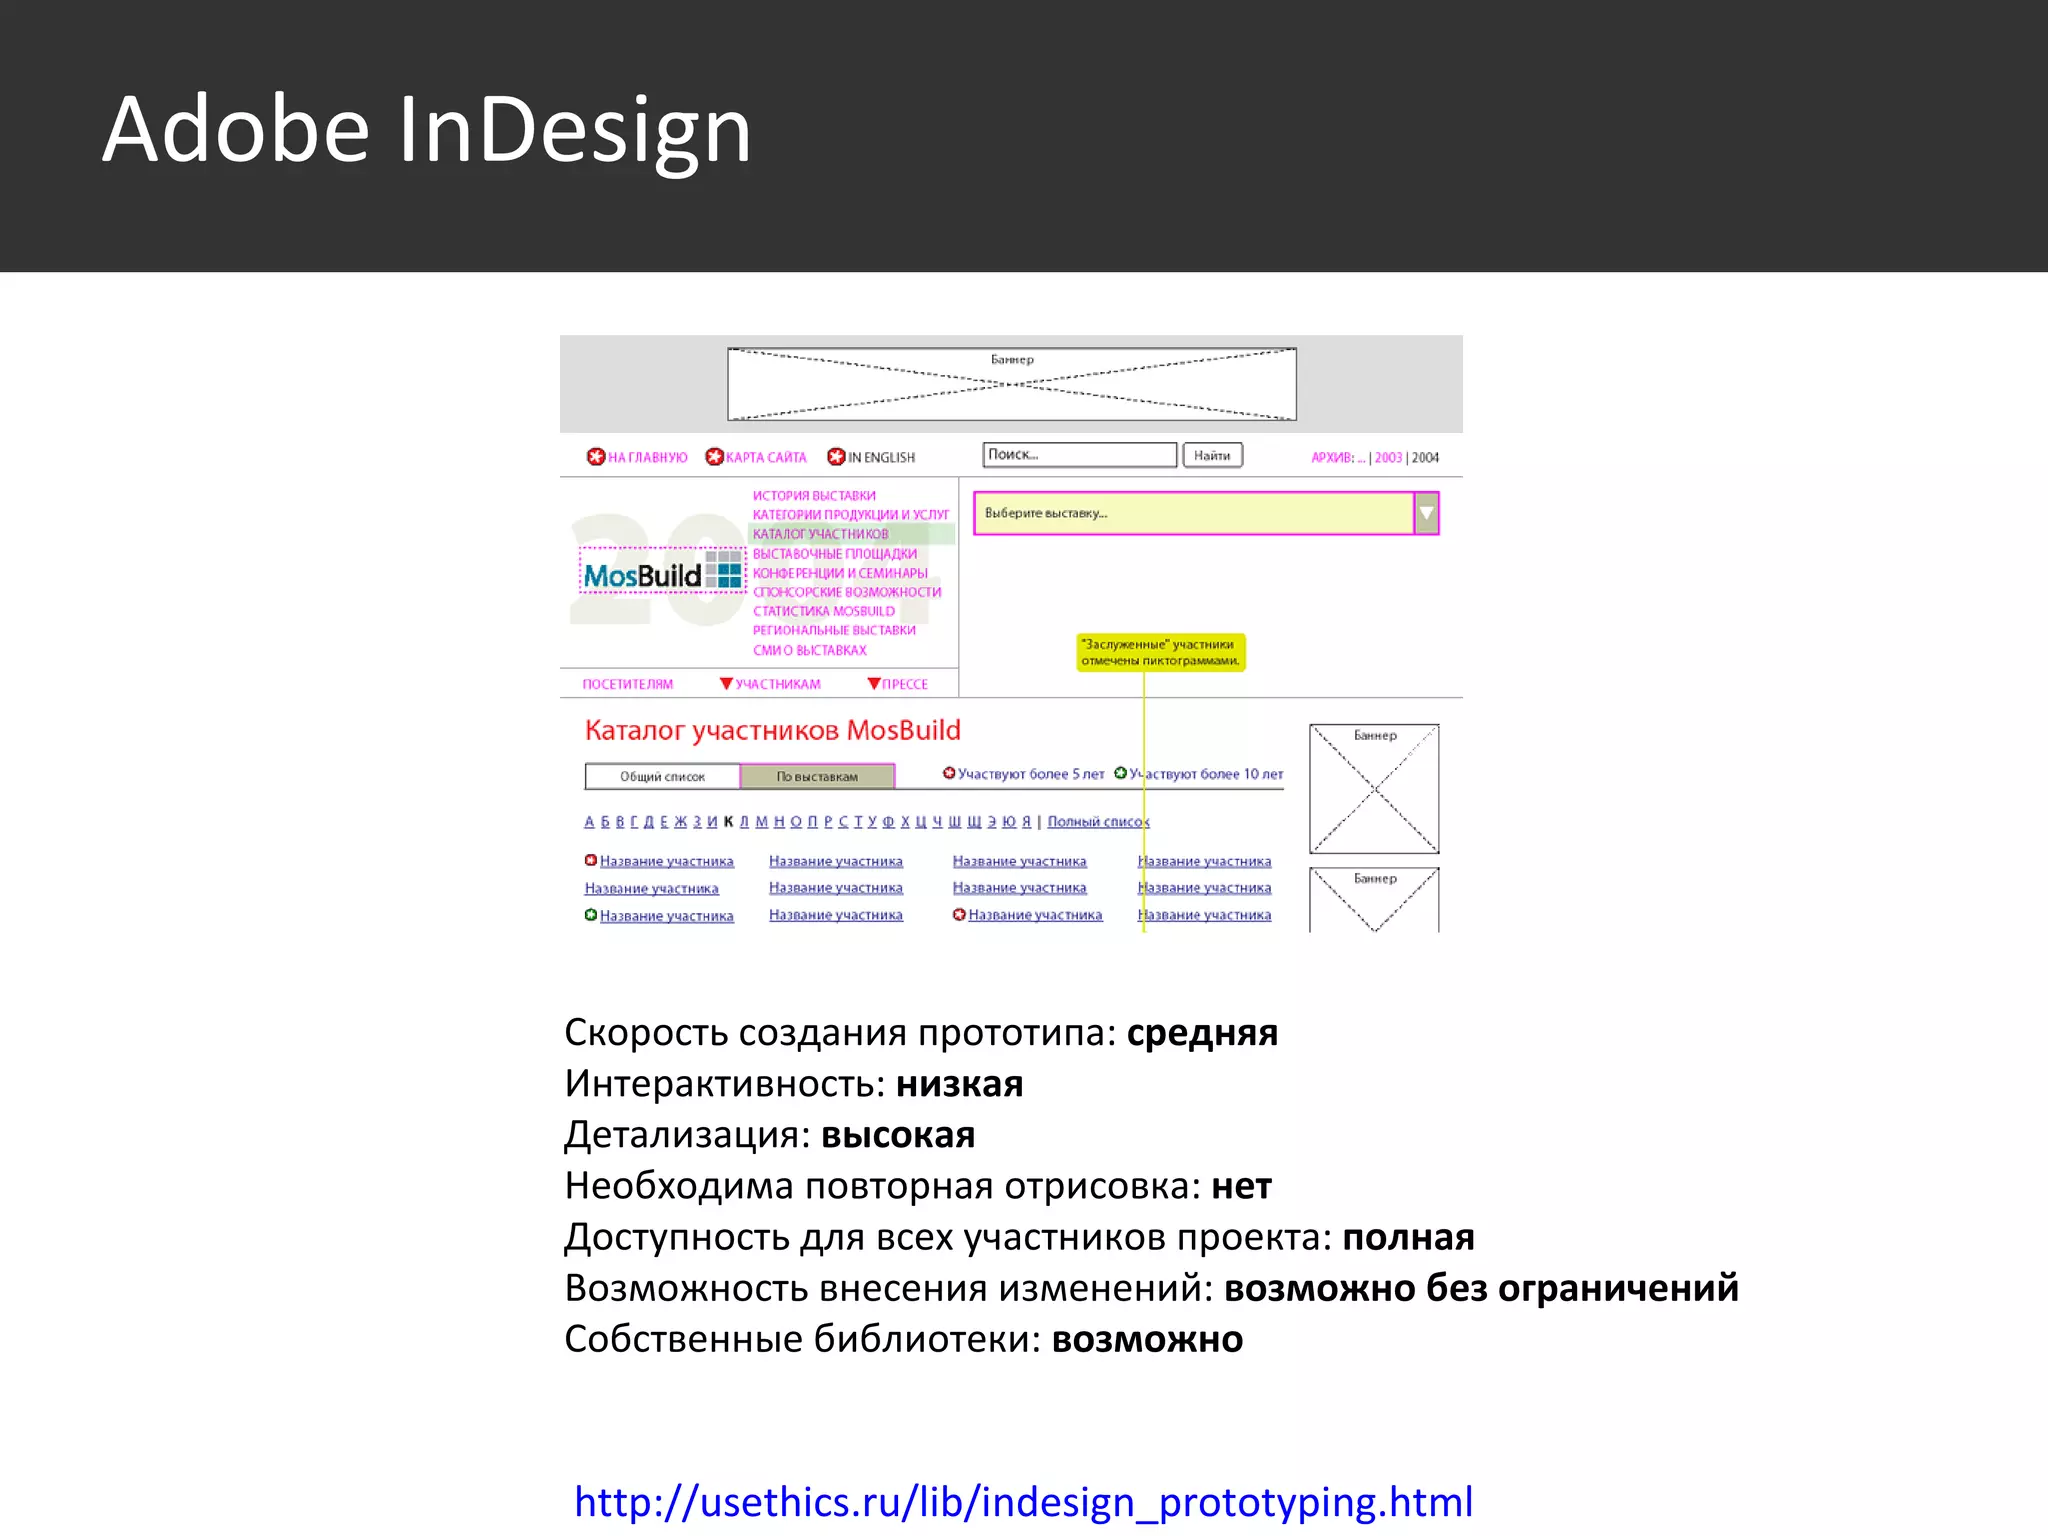
Task: Select ПОСЕТИТЕЛЯМ section
Action: tap(628, 684)
